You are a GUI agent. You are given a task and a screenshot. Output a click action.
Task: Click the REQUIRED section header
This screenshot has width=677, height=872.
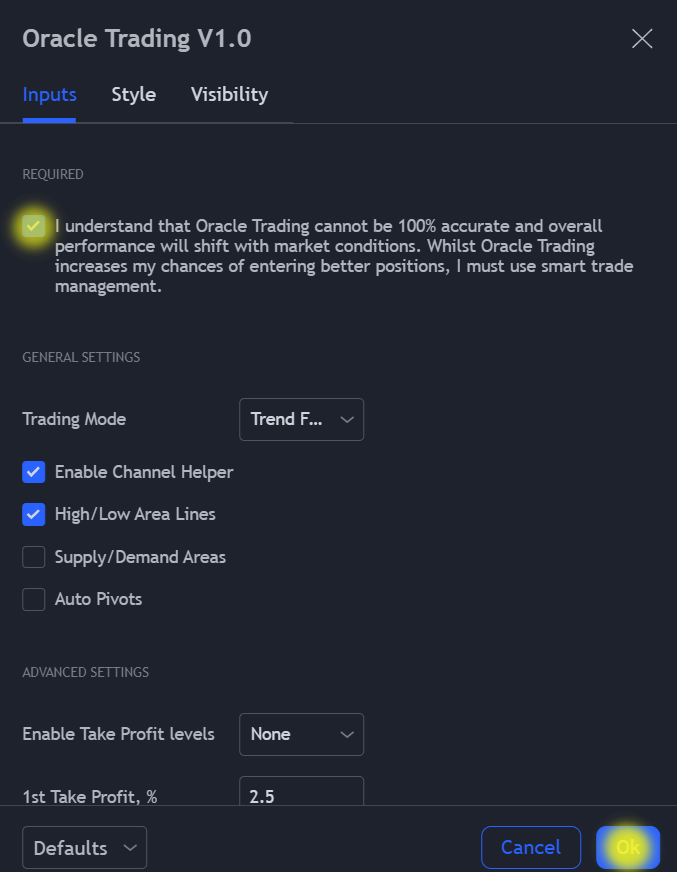click(53, 174)
